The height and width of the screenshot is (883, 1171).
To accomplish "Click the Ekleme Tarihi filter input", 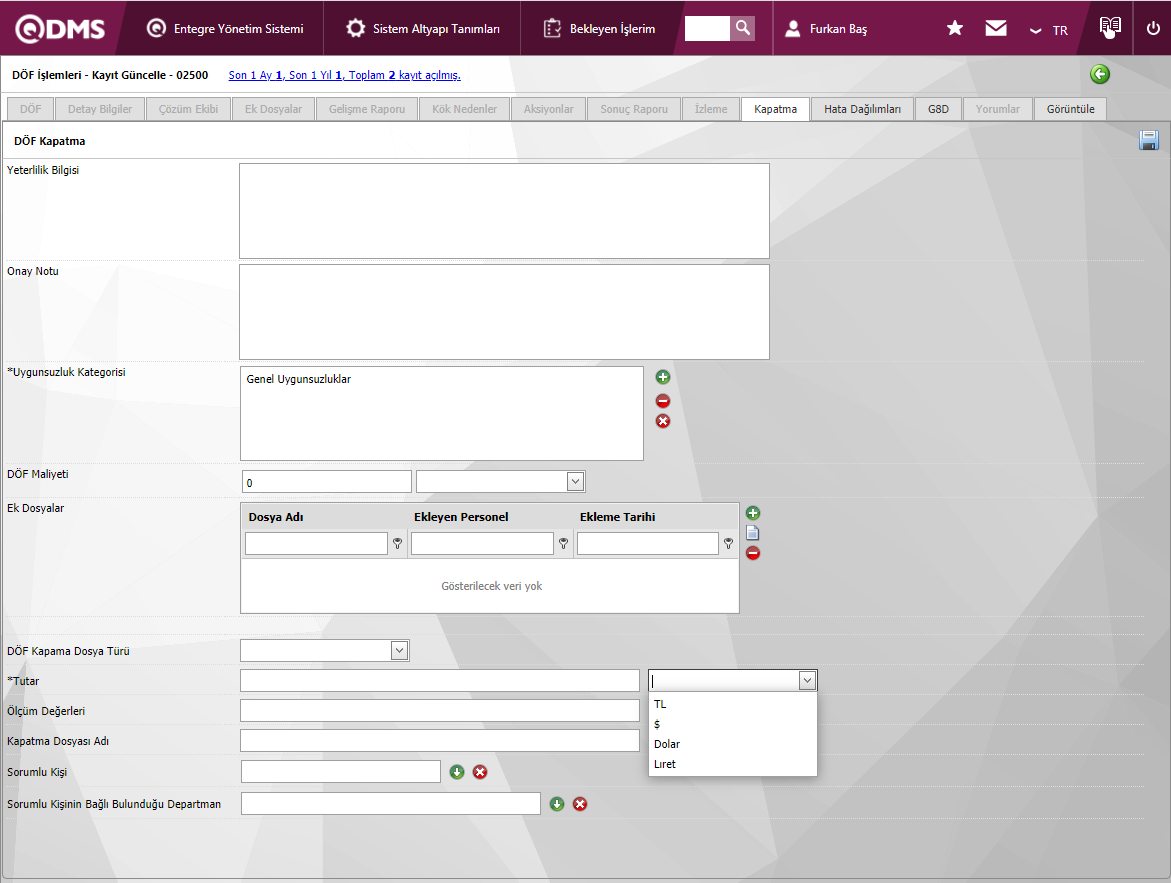I will [647, 544].
